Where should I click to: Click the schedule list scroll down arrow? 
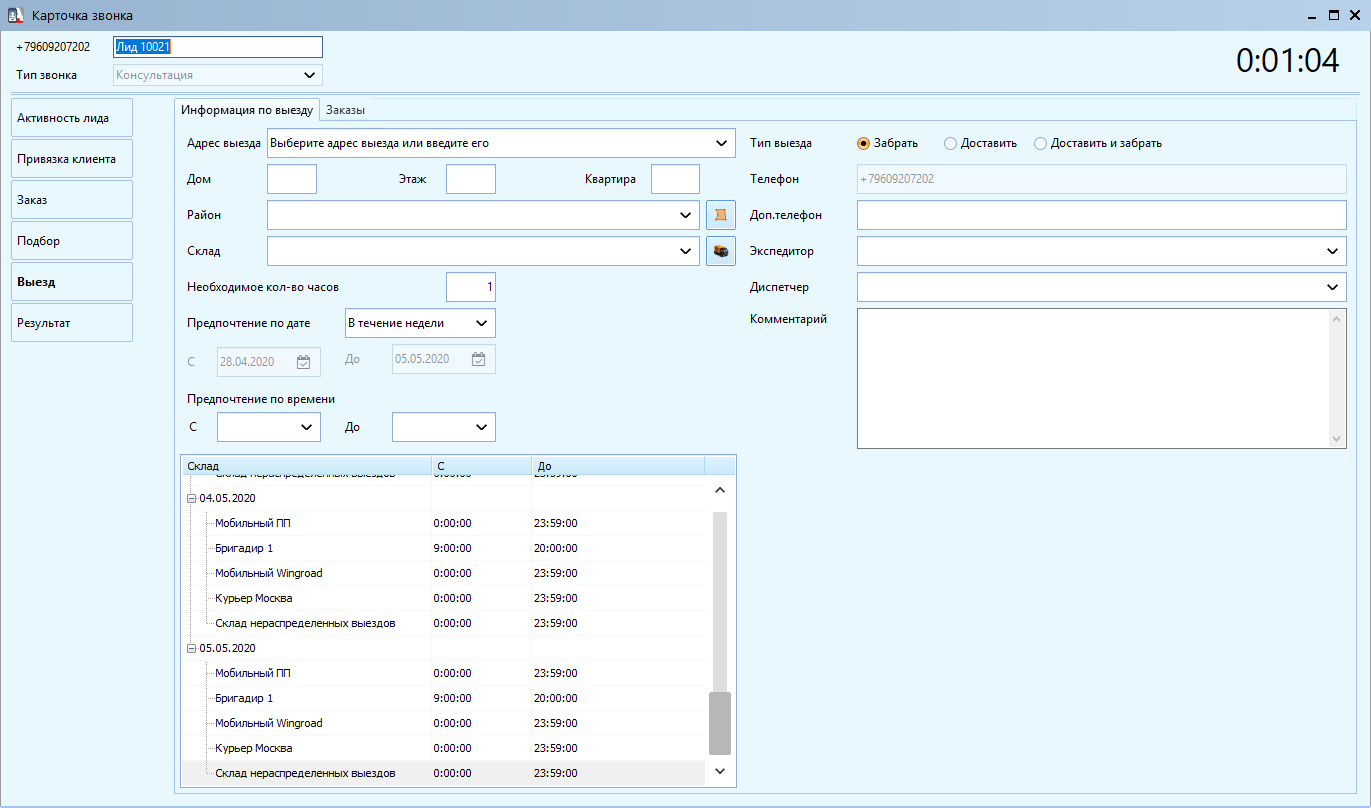coord(720,771)
